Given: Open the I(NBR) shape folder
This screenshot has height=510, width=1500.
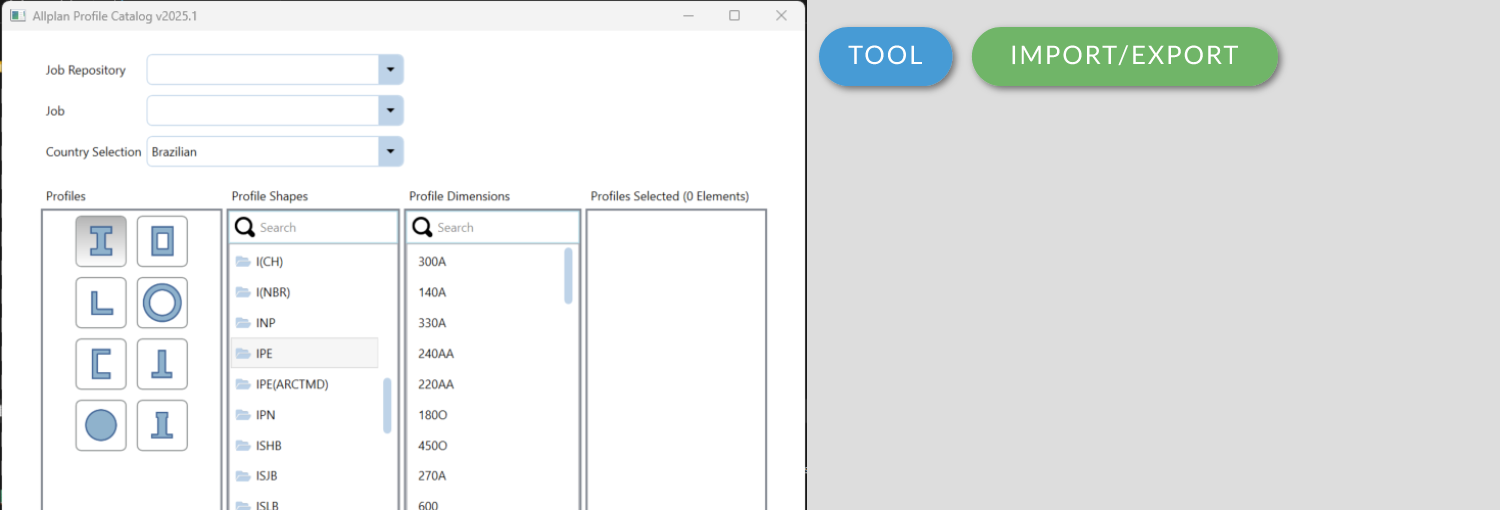Looking at the screenshot, I should click(272, 292).
